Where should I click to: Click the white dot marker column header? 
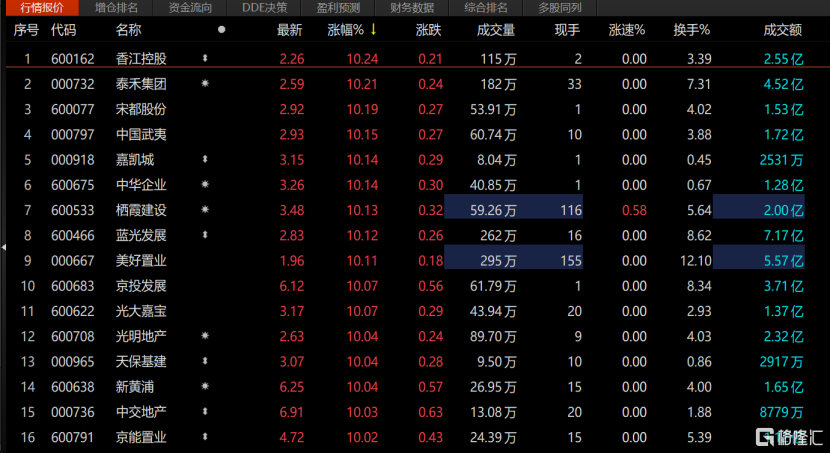221,30
